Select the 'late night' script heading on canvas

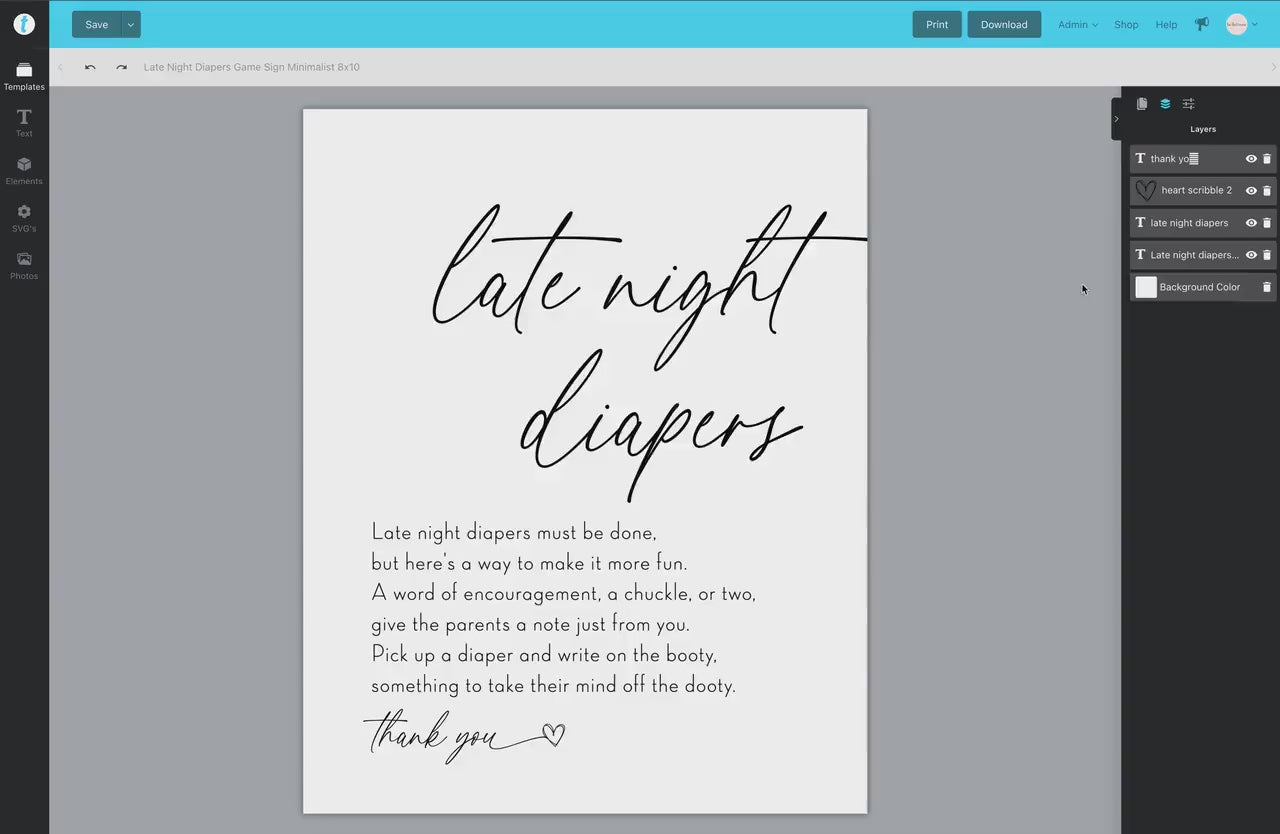click(x=648, y=285)
